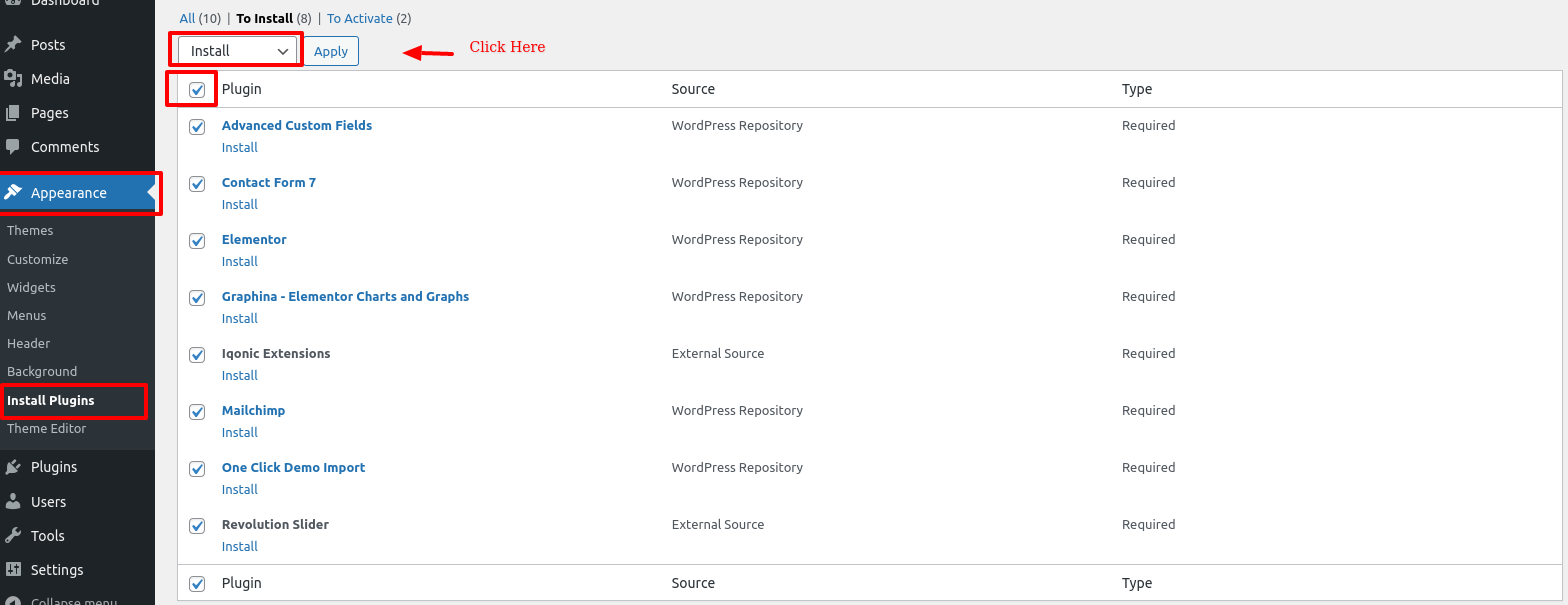Click Required in One Click Demo Import row

pos(1148,467)
